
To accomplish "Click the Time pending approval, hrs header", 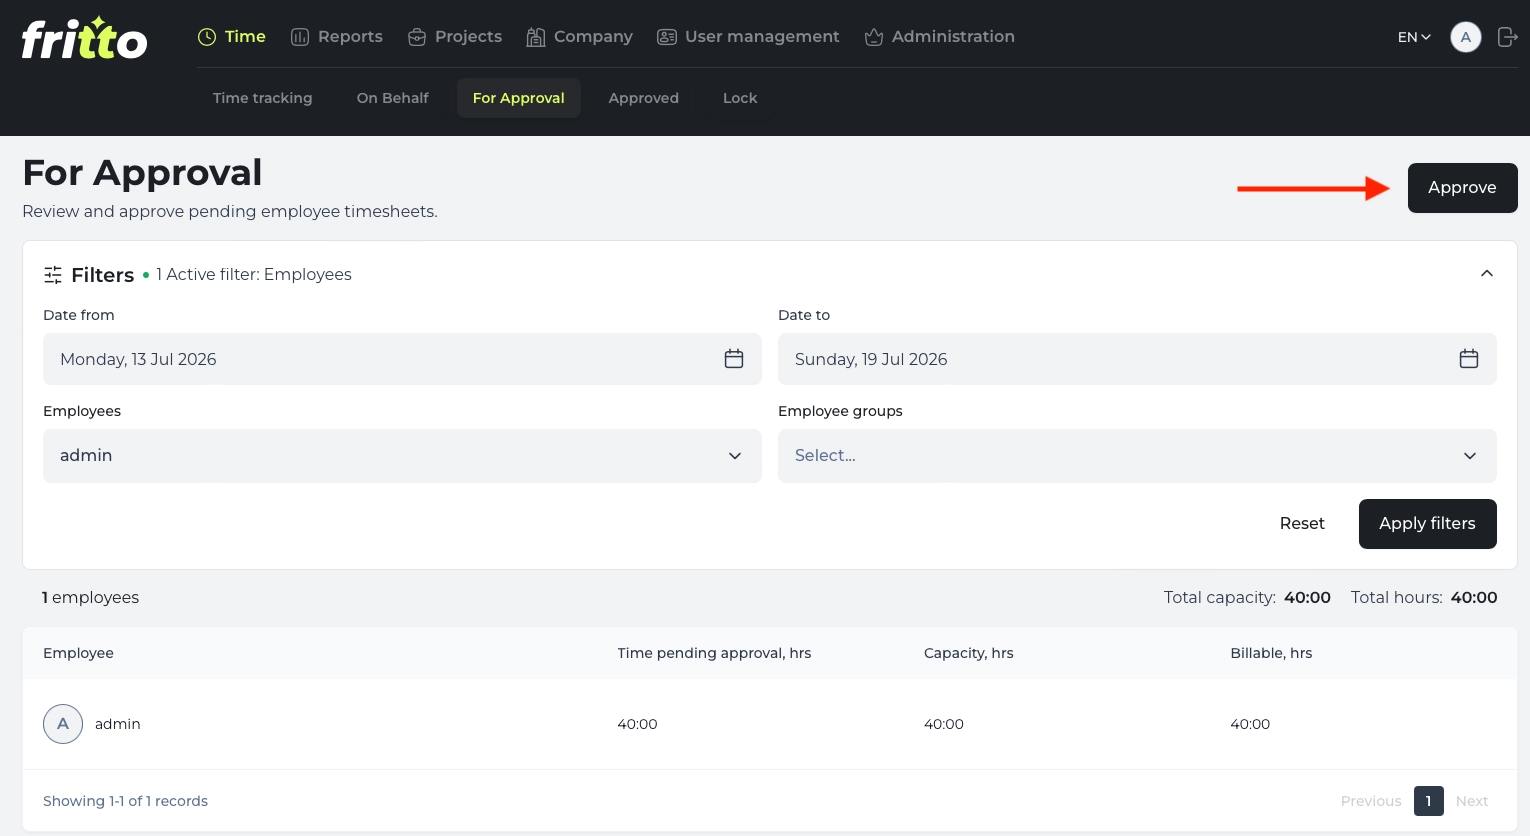I will pyautogui.click(x=714, y=653).
